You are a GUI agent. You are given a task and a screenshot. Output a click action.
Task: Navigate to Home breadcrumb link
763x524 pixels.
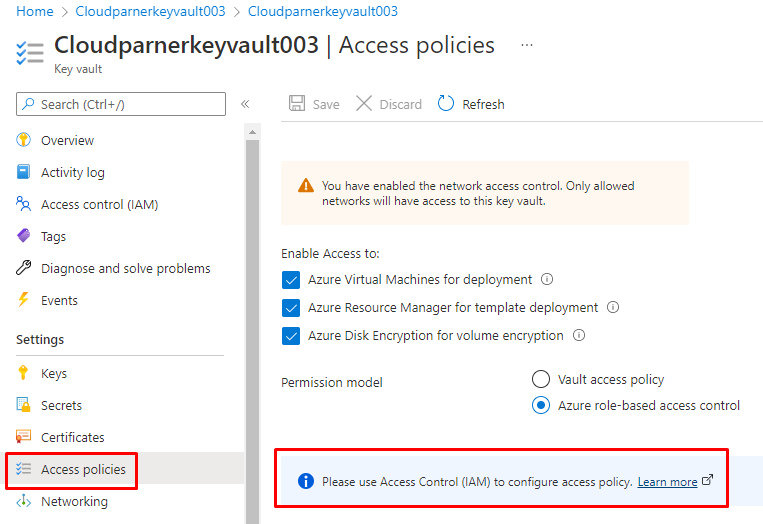(35, 11)
